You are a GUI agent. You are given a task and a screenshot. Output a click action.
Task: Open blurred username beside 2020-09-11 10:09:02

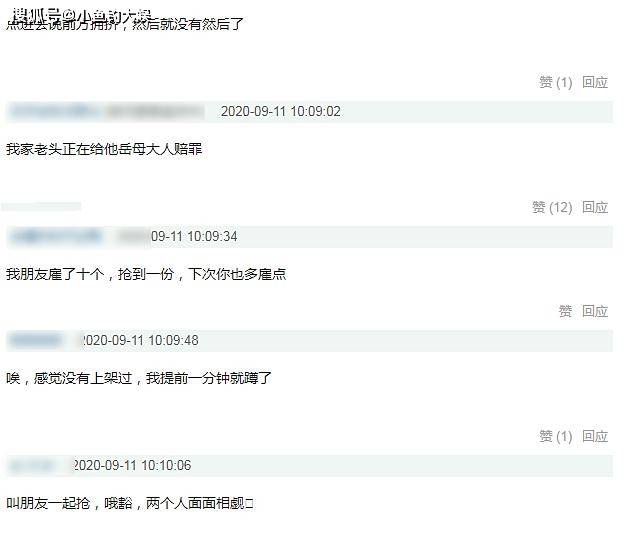pyautogui.click(x=107, y=111)
